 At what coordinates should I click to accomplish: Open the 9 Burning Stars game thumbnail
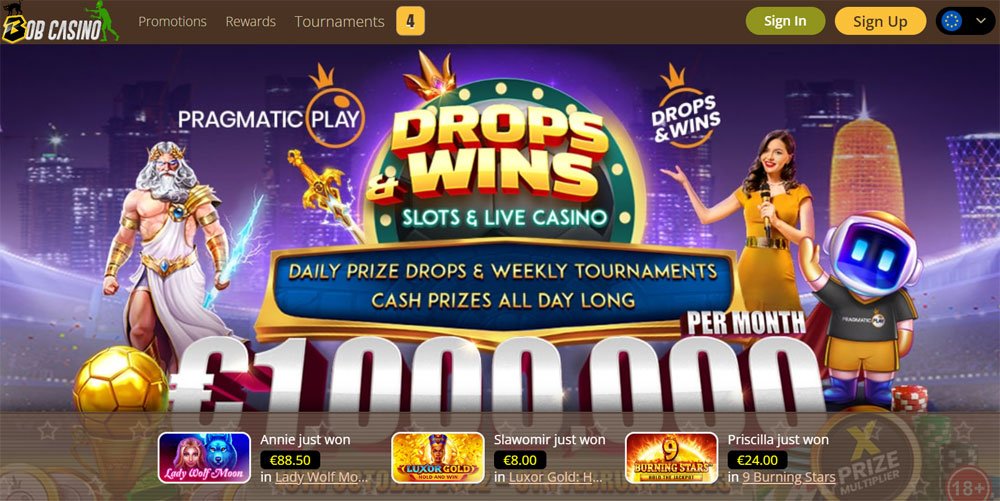point(672,458)
